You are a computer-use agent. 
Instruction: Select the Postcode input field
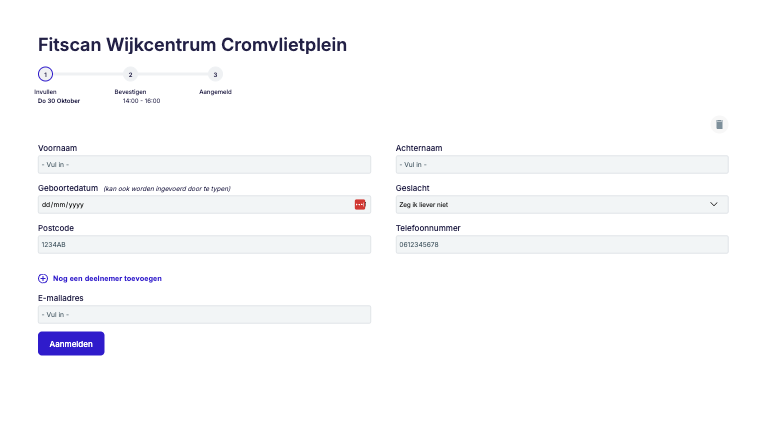point(204,244)
